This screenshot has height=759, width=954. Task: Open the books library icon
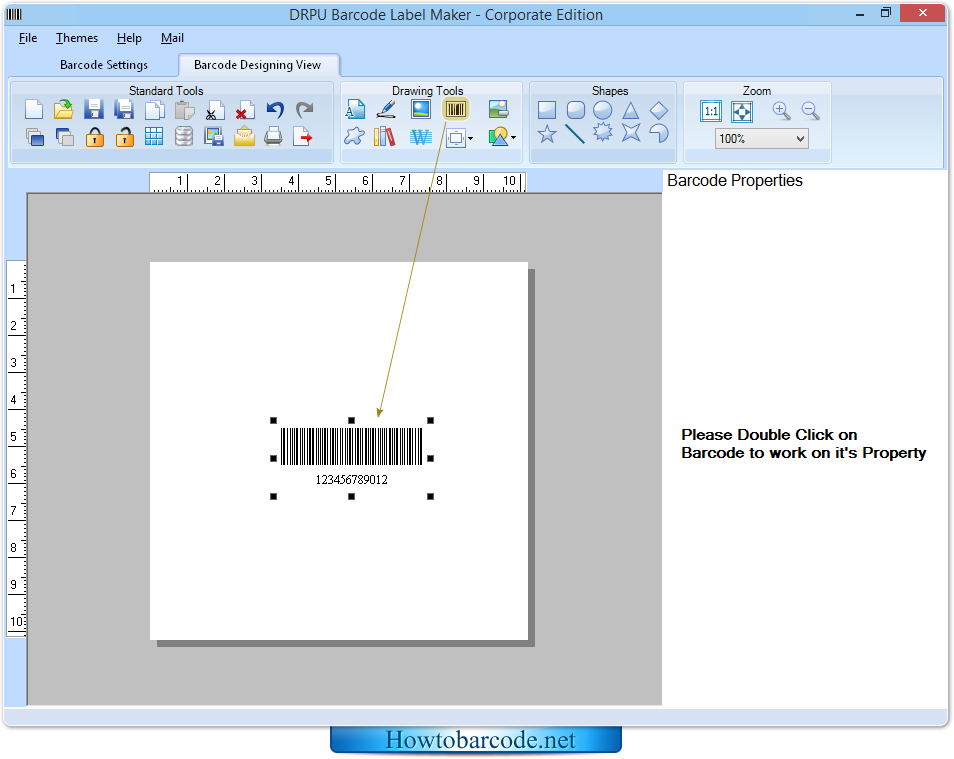pyautogui.click(x=385, y=136)
